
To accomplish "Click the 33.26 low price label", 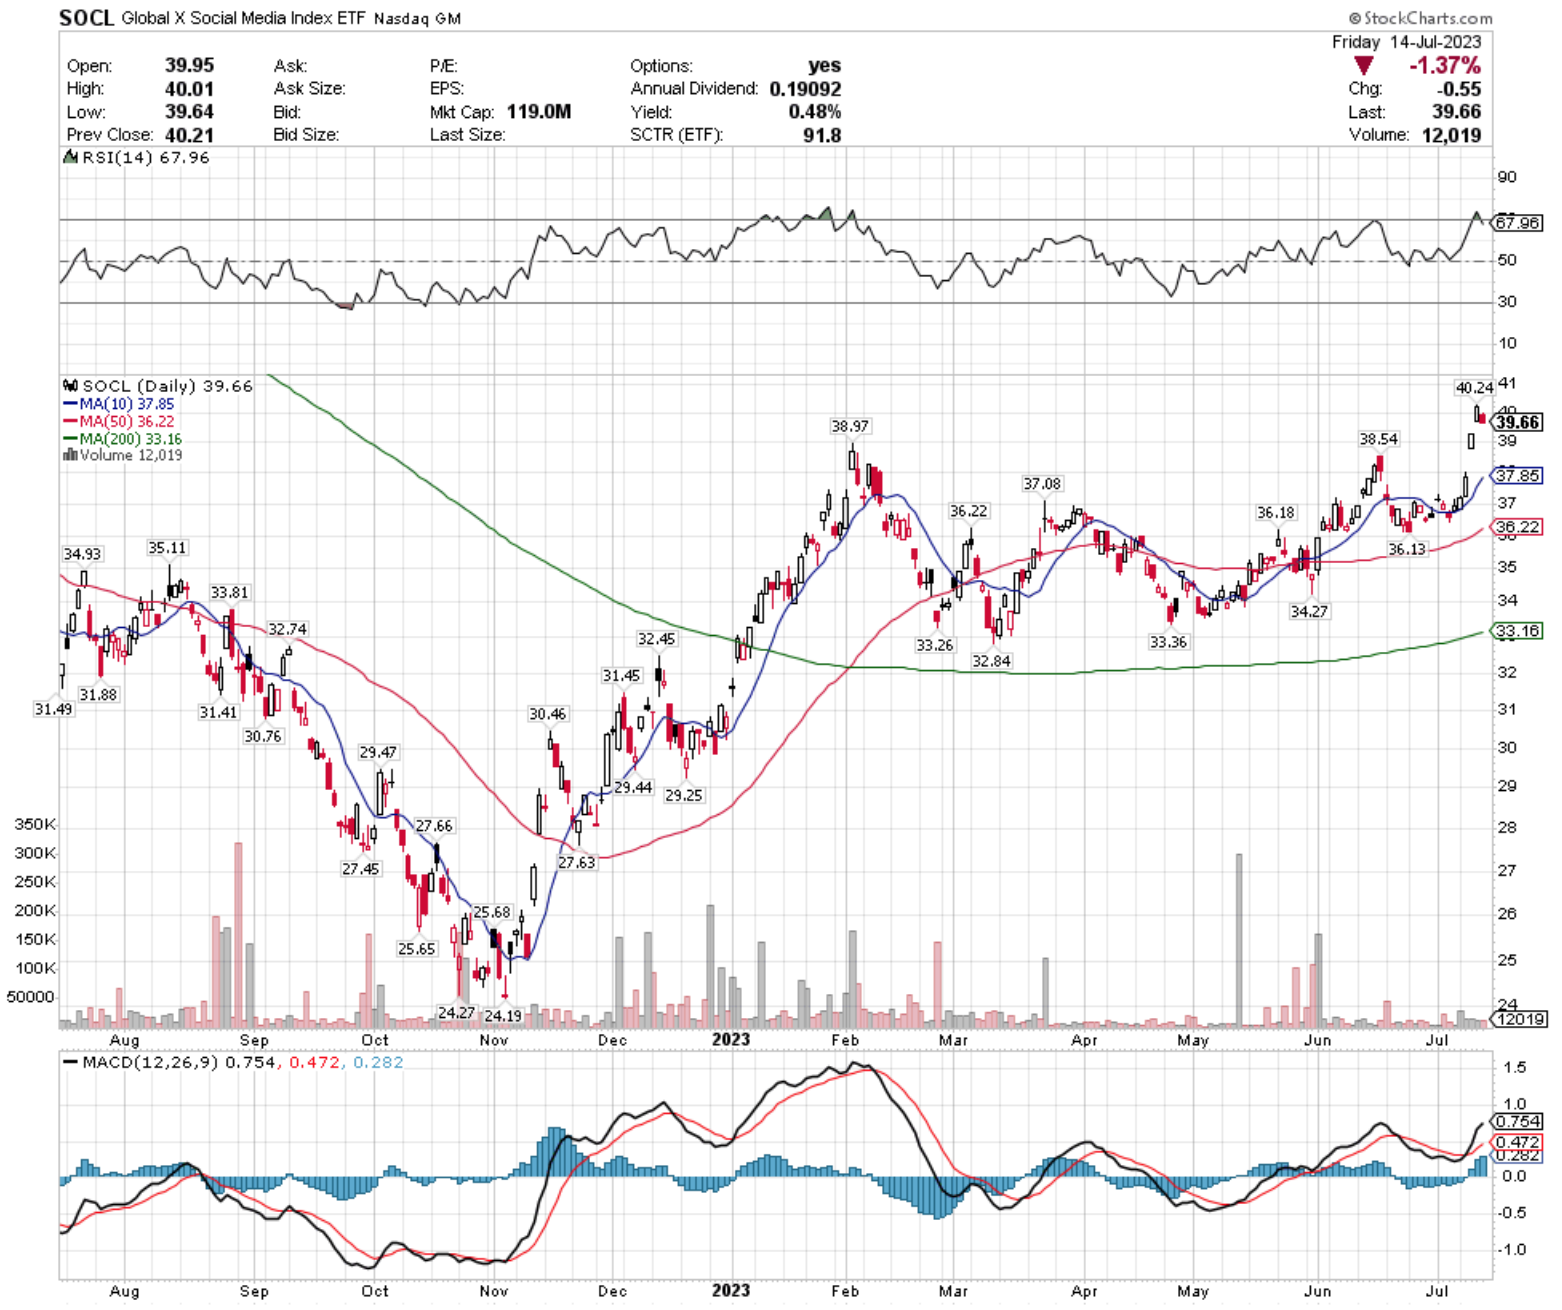I will (x=935, y=645).
